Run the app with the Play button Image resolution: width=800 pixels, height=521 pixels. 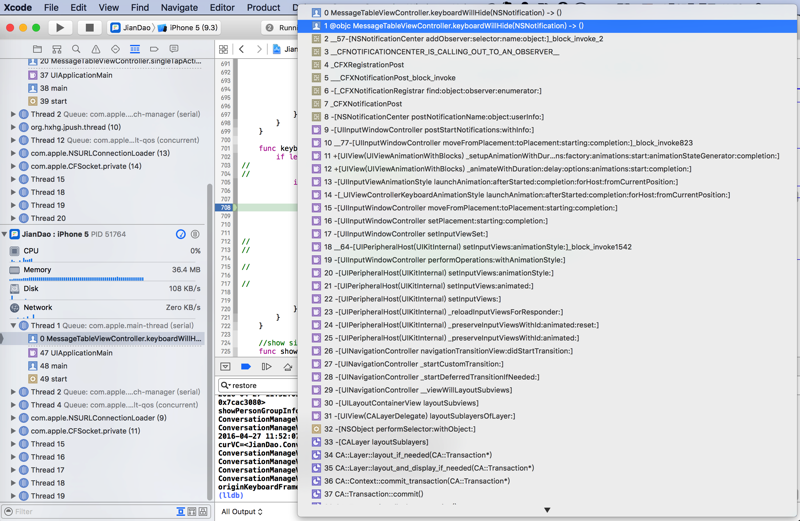(60, 28)
